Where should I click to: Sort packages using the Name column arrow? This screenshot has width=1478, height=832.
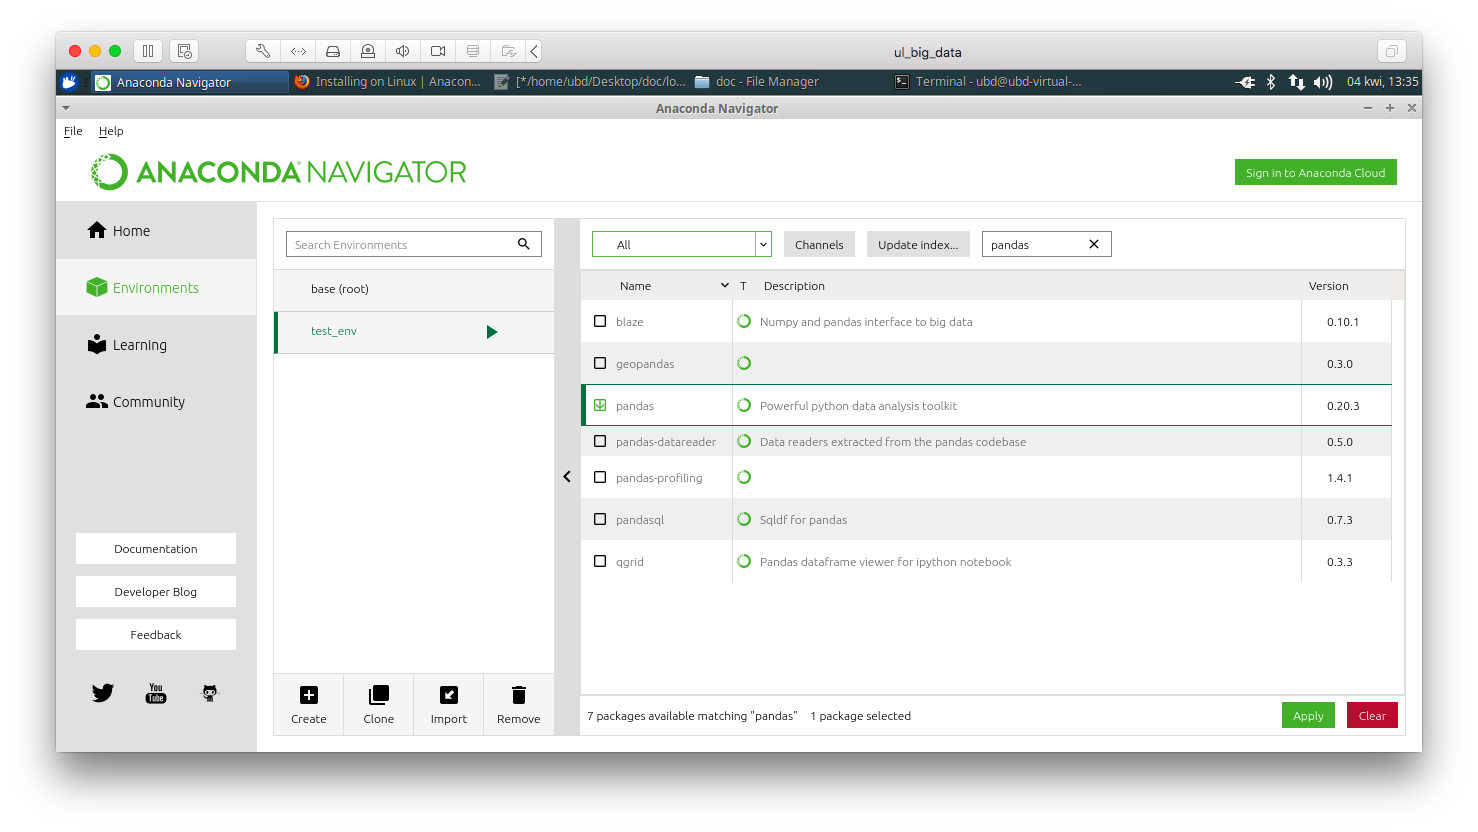[x=725, y=286]
